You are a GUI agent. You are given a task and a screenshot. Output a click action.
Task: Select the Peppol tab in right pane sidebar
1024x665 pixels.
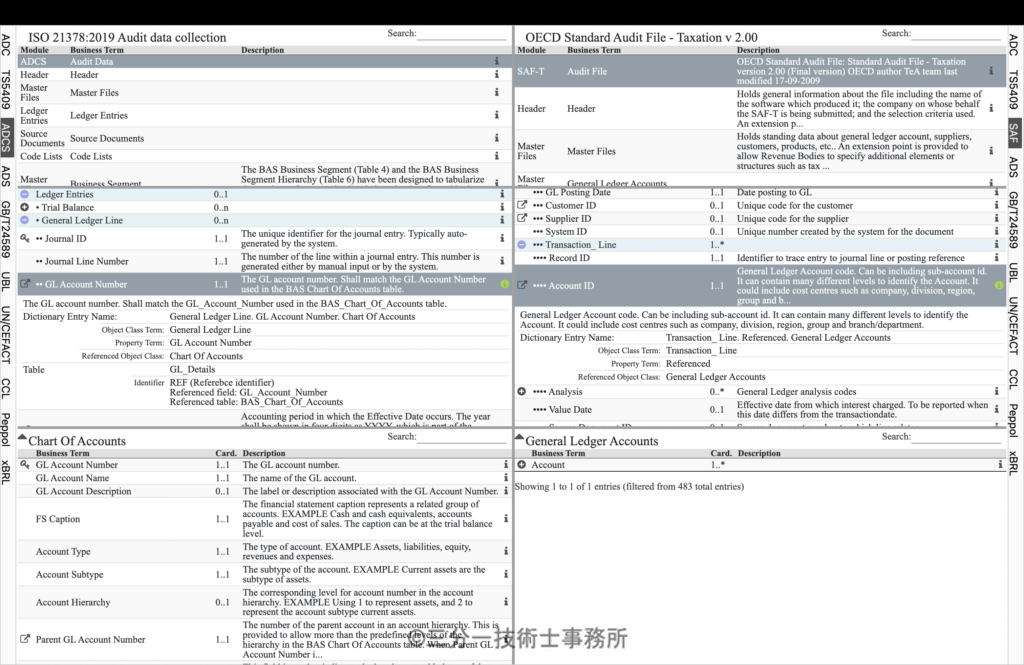[x=1013, y=421]
